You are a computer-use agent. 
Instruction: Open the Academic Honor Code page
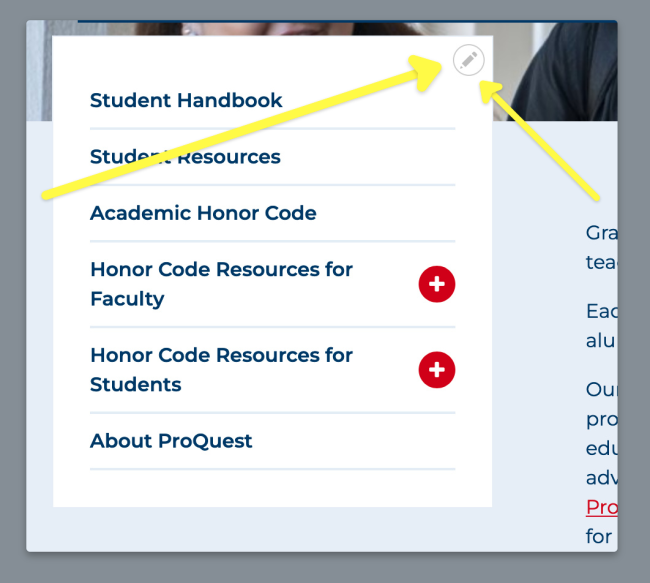click(x=203, y=213)
